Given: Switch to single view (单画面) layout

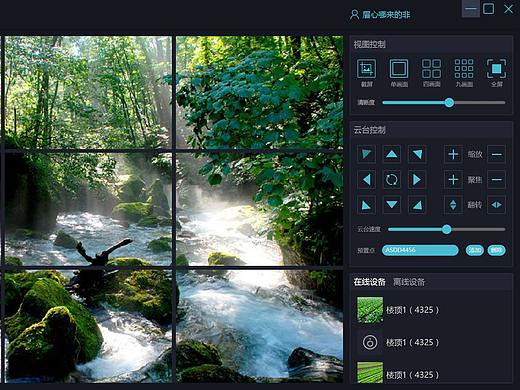Looking at the screenshot, I should pyautogui.click(x=399, y=69).
